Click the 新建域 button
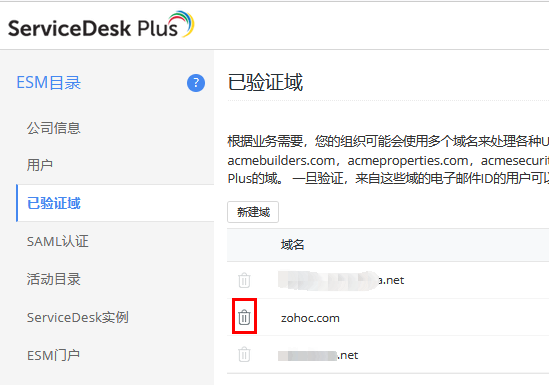549x385 pixels. [253, 212]
